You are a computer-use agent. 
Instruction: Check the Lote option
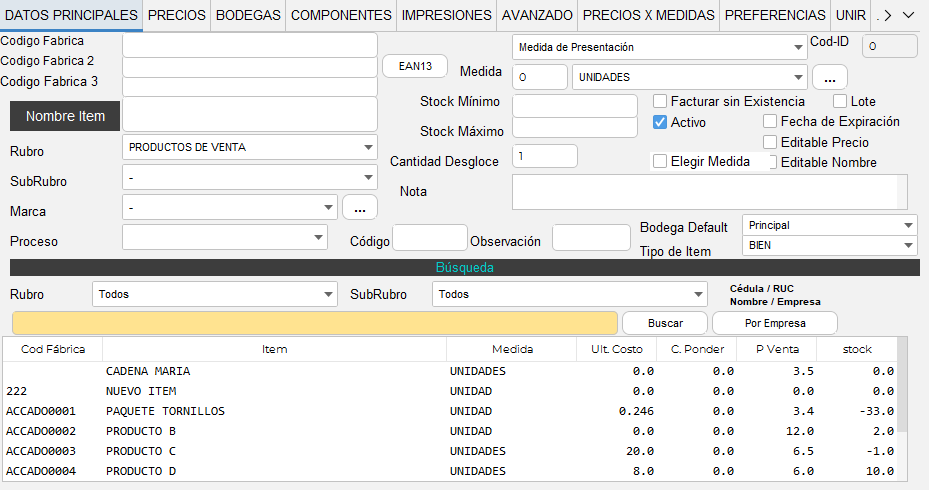click(840, 101)
